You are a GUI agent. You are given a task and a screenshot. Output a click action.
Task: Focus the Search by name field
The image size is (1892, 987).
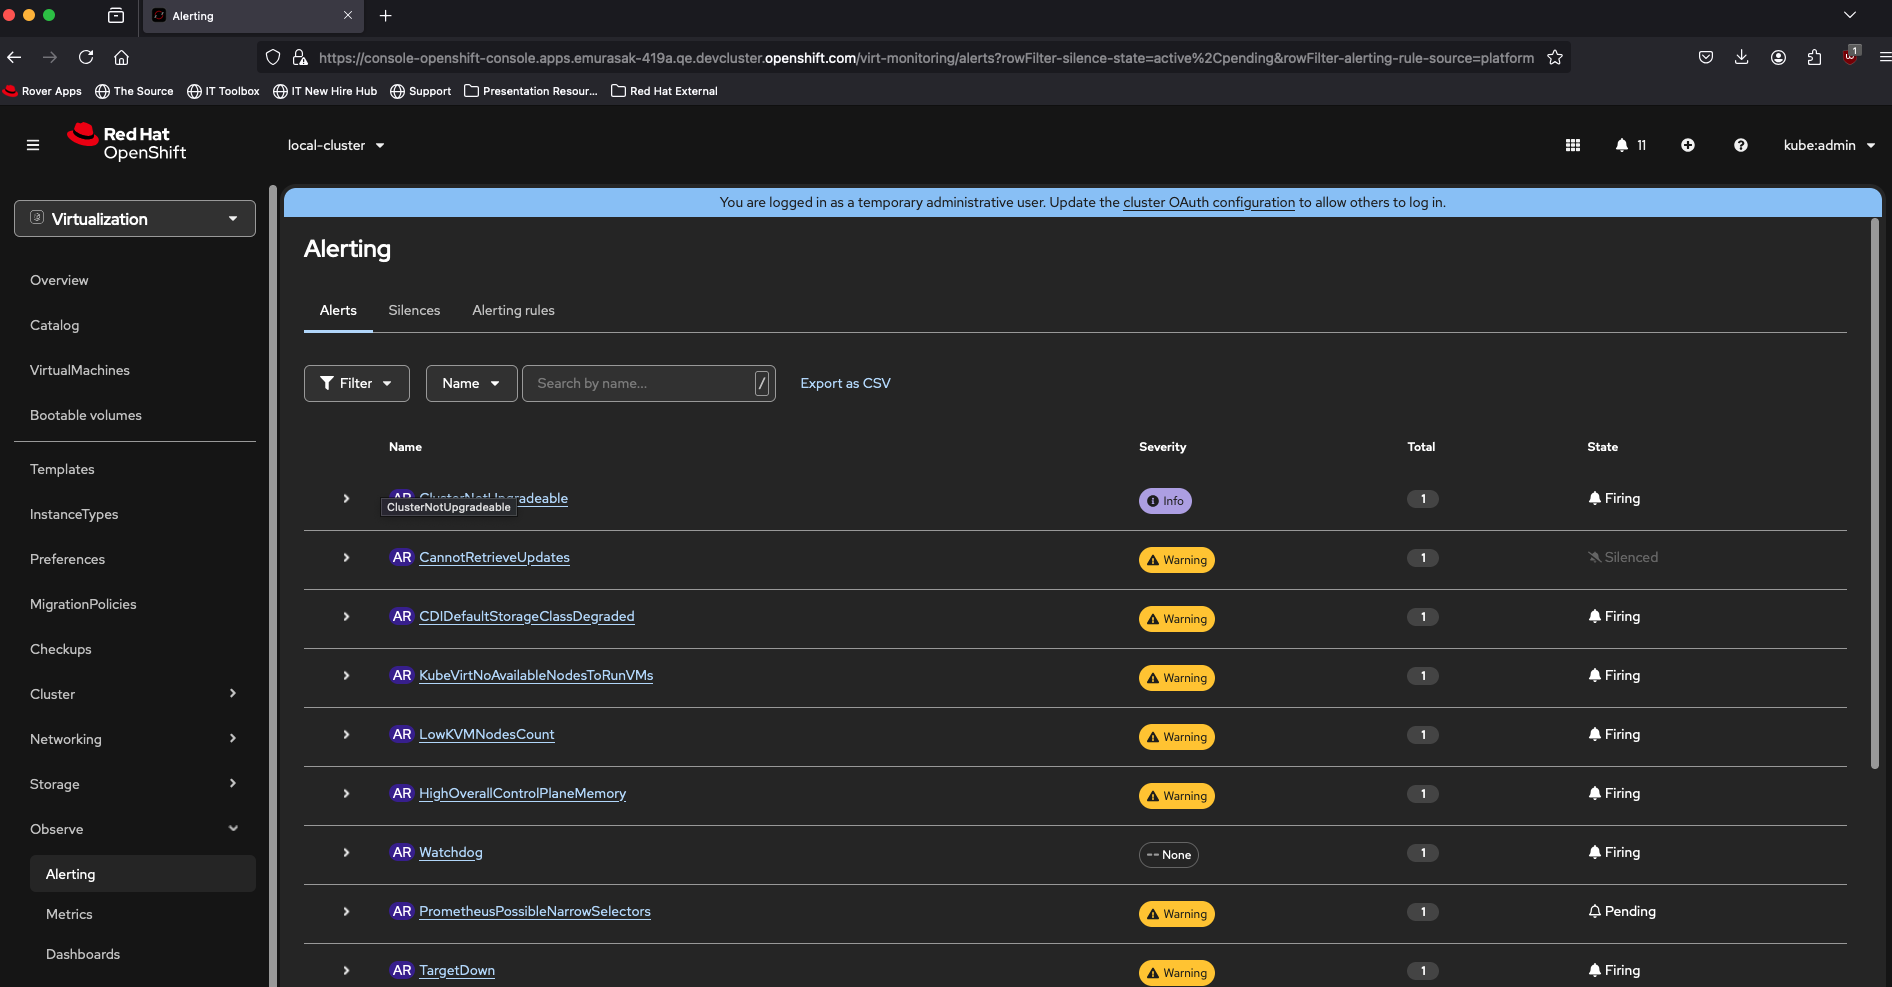point(648,383)
